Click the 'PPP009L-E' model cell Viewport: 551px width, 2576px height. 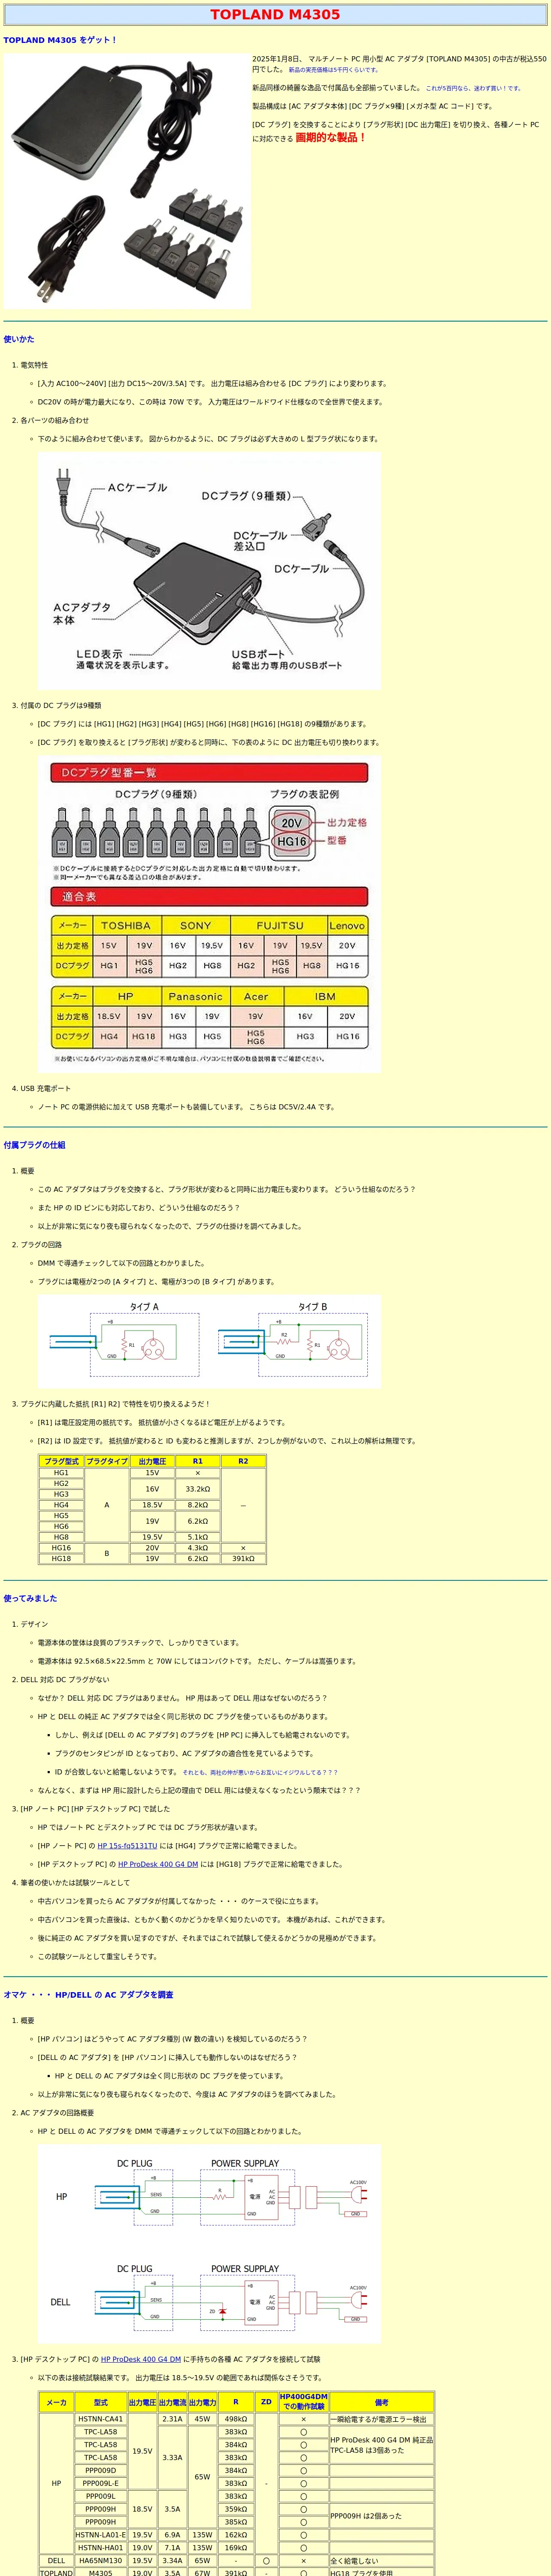click(100, 2483)
